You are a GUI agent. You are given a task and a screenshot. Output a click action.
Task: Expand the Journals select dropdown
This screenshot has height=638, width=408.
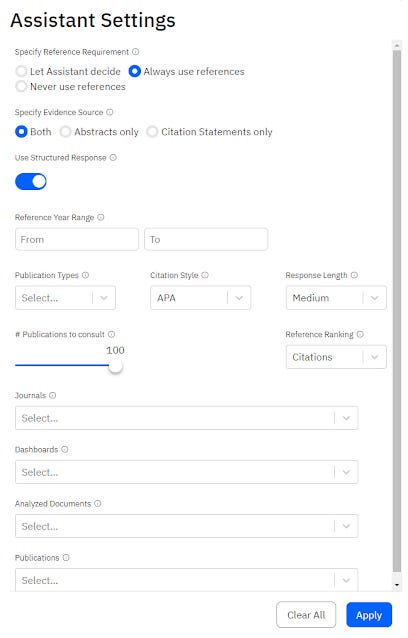pyautogui.click(x=186, y=418)
